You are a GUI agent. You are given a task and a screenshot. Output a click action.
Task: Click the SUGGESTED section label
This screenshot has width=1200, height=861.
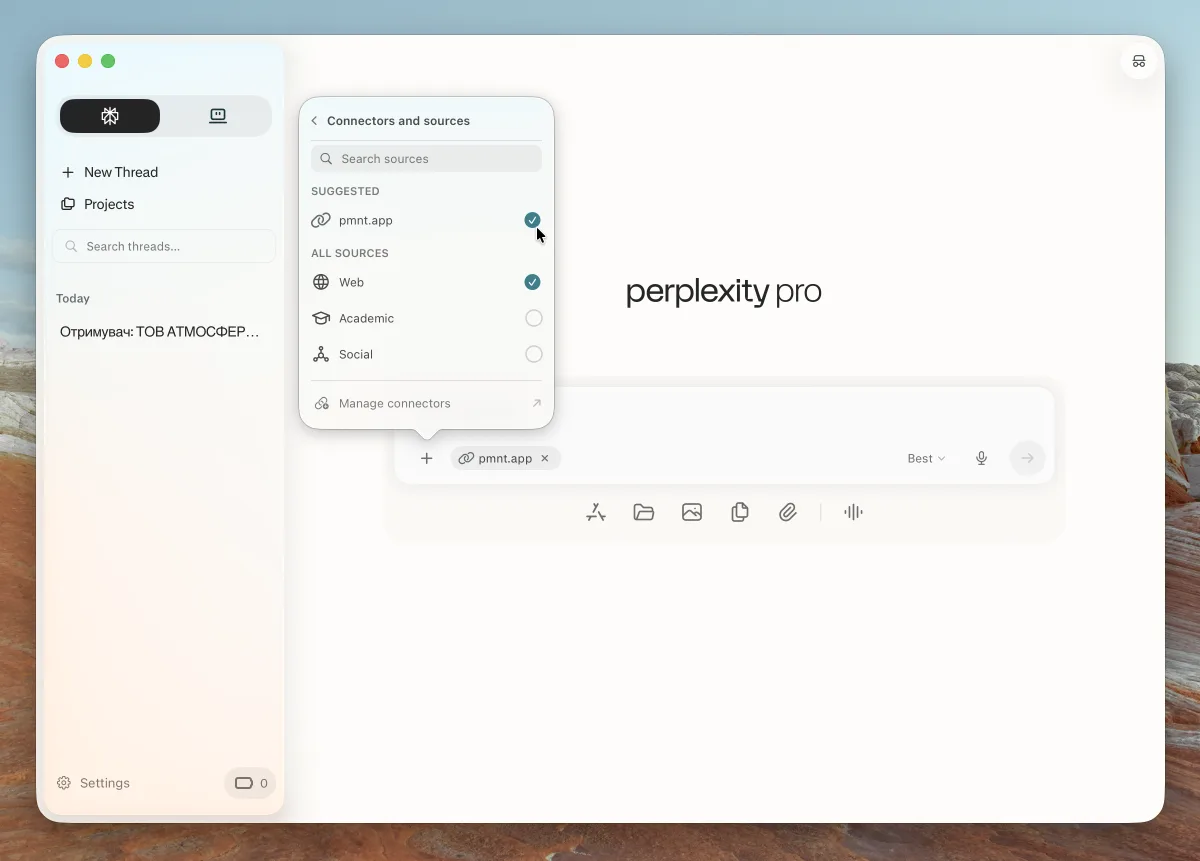point(345,191)
